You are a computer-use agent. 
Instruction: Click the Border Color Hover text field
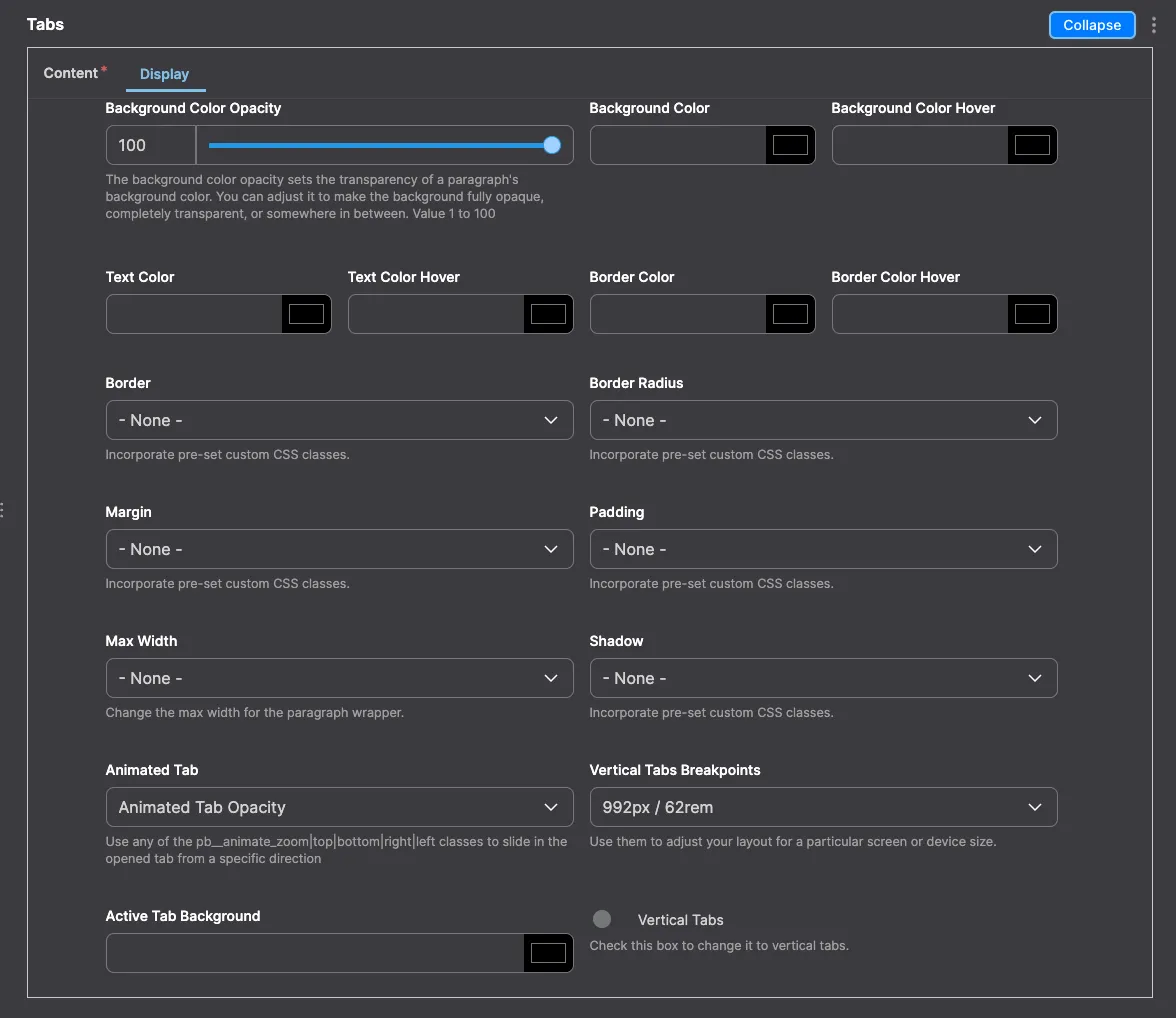pos(920,314)
